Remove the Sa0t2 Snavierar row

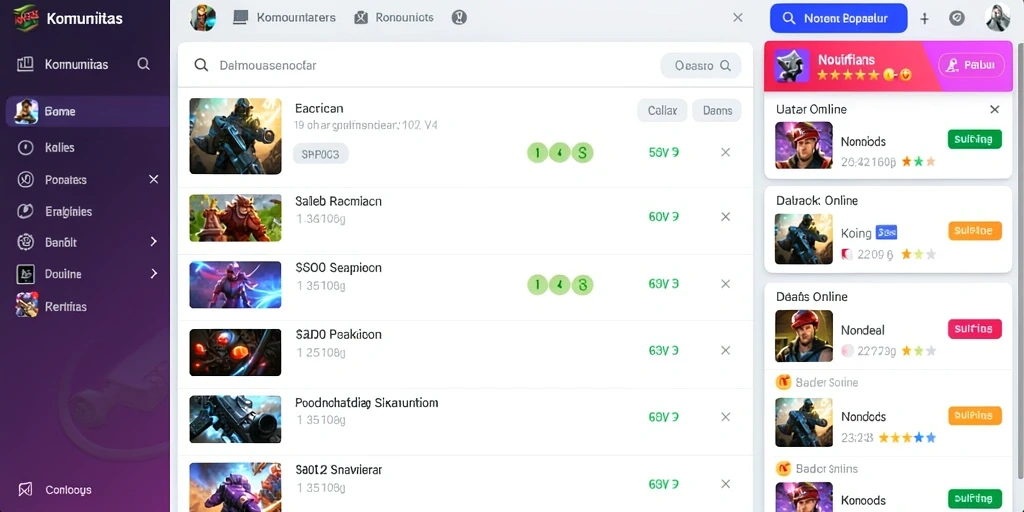click(725, 484)
